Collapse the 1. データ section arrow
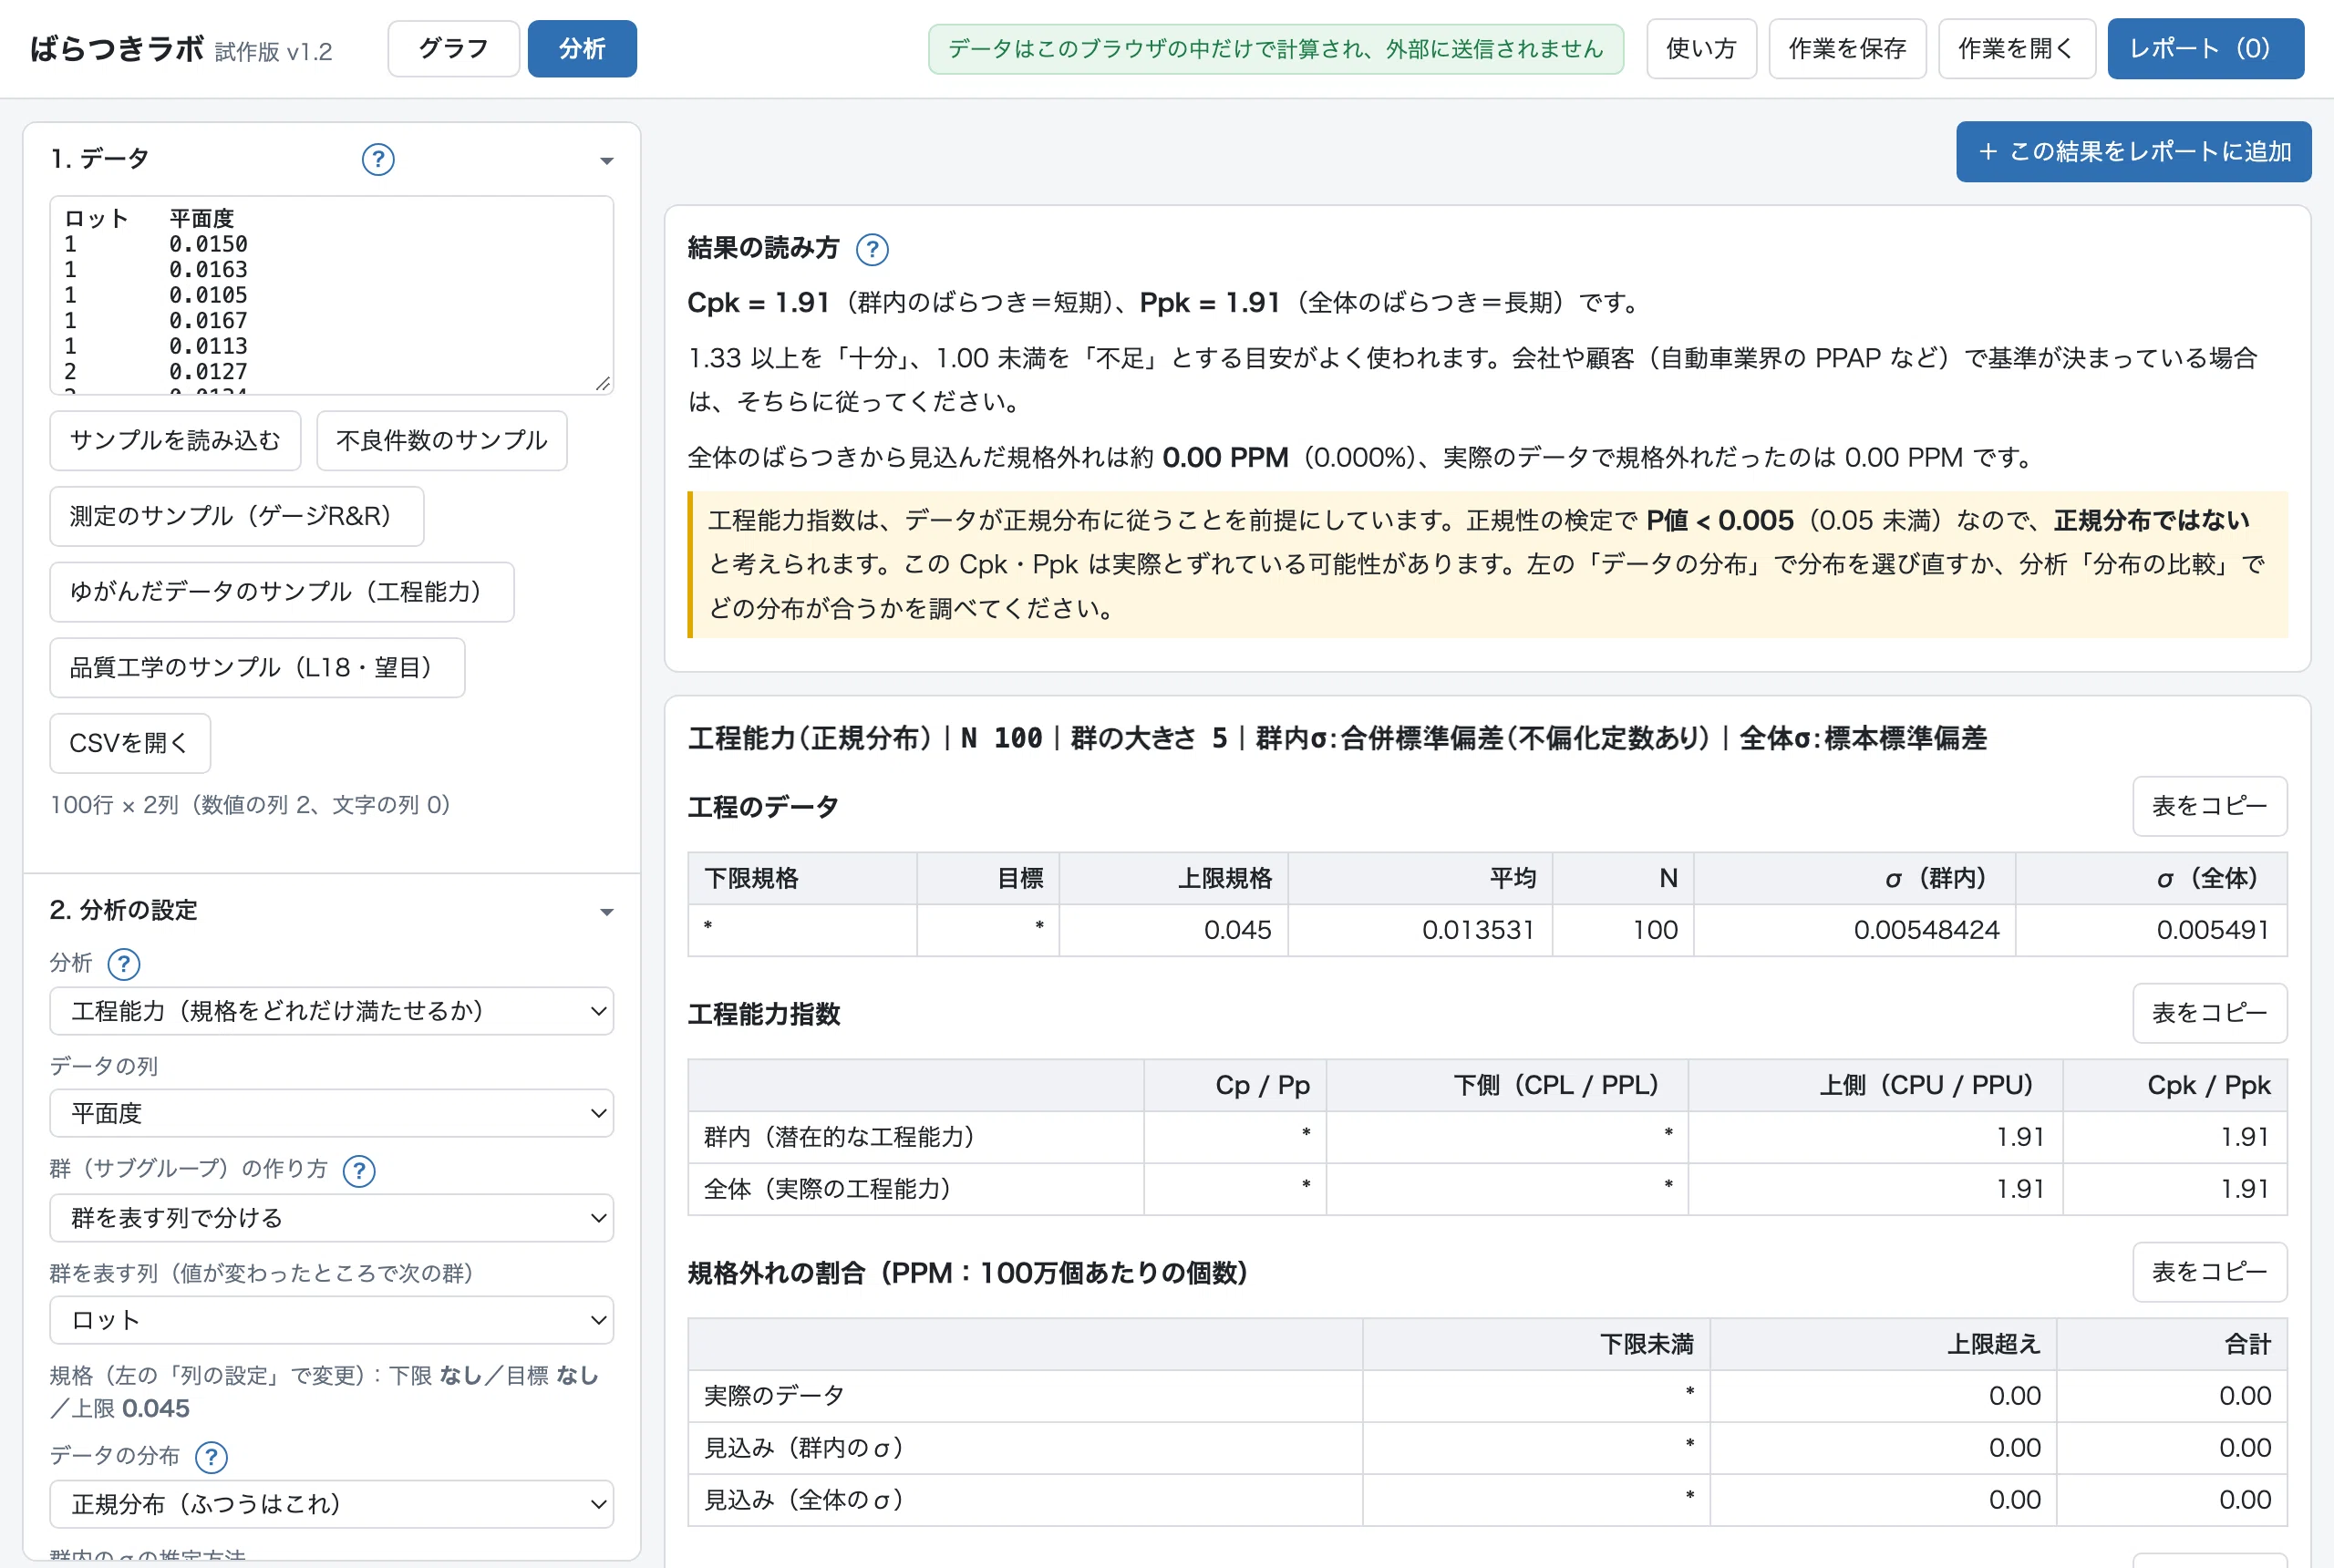This screenshot has width=2334, height=1568. point(606,161)
